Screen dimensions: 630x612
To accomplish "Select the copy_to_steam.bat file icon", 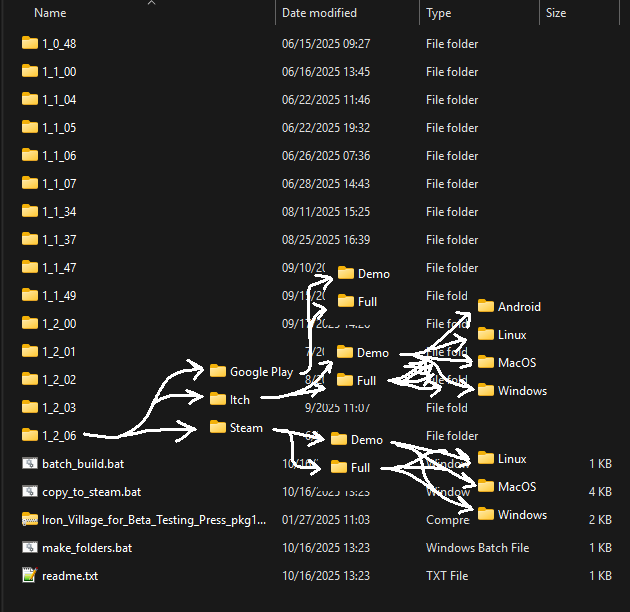I will pyautogui.click(x=30, y=491).
